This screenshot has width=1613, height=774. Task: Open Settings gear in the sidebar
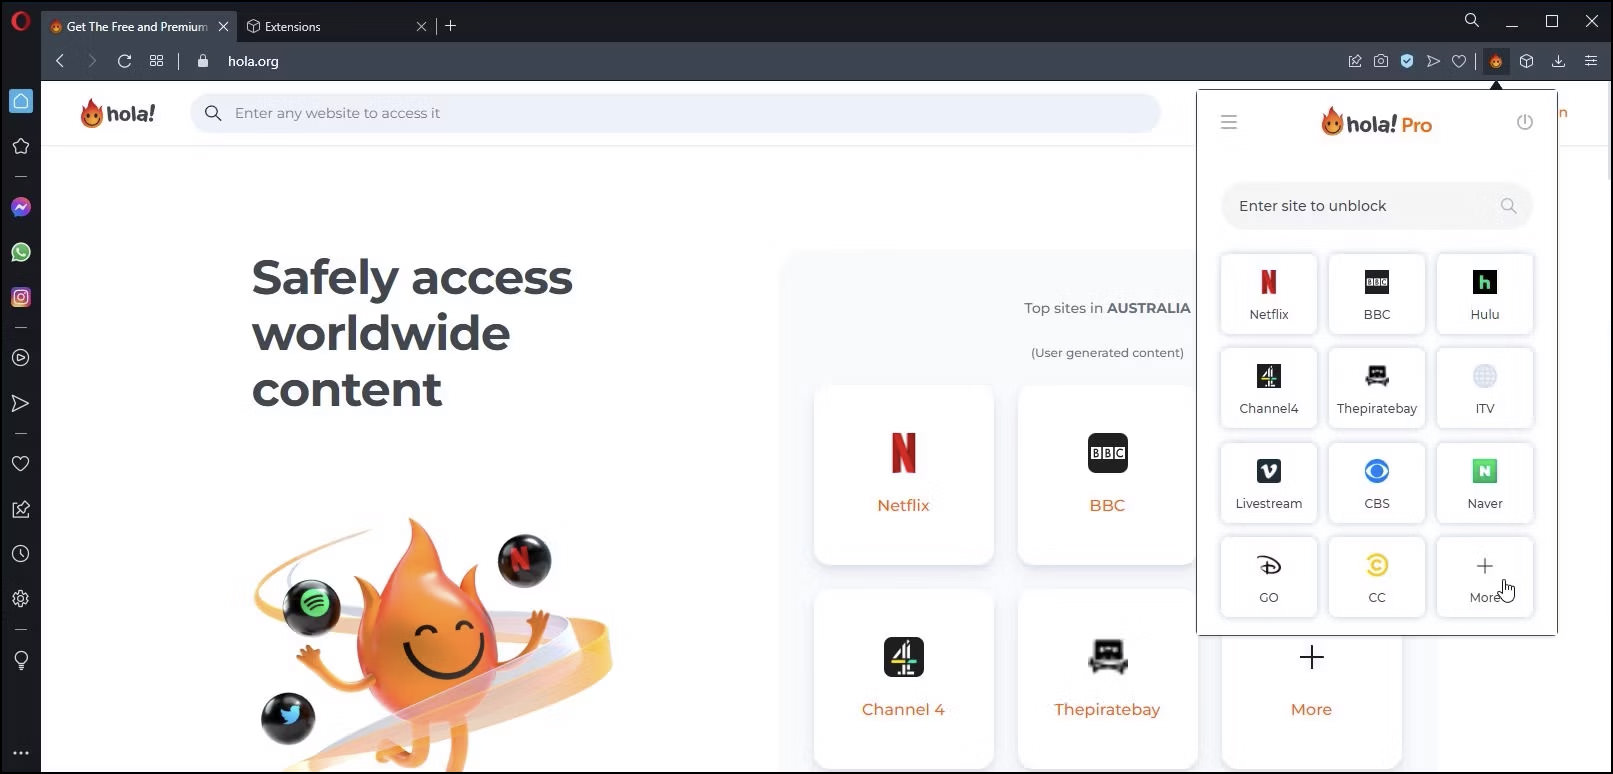(21, 599)
